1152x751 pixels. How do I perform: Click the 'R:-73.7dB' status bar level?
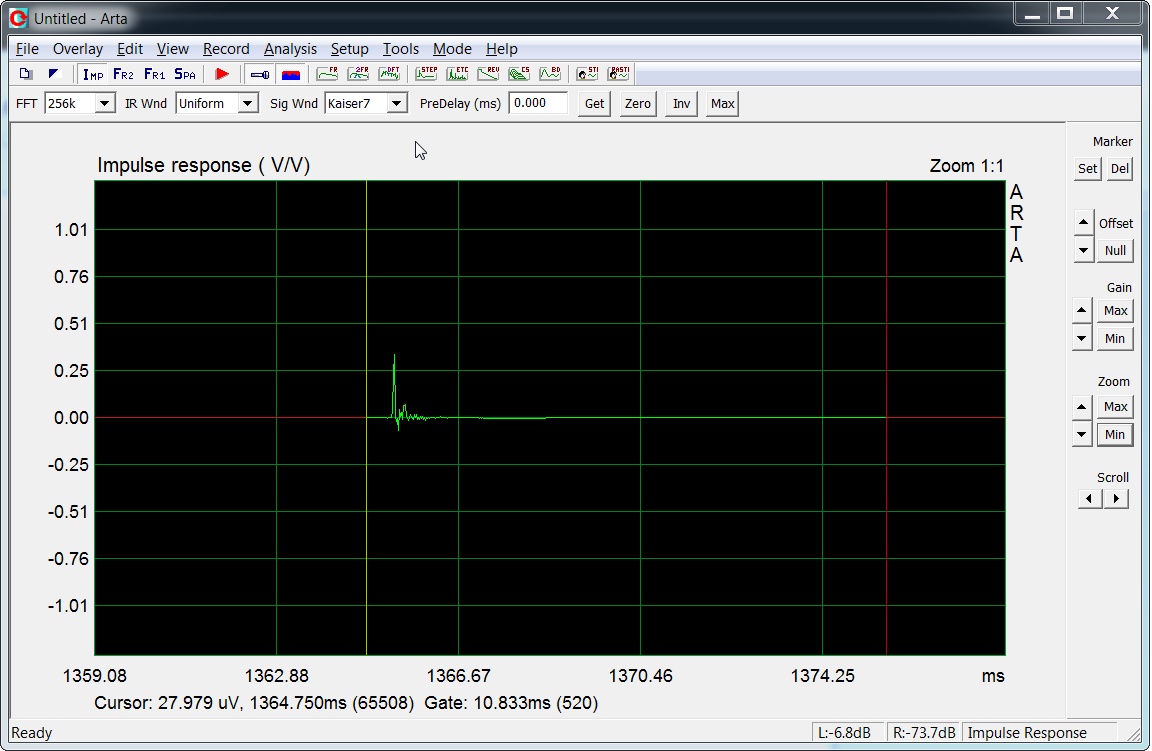pos(924,733)
